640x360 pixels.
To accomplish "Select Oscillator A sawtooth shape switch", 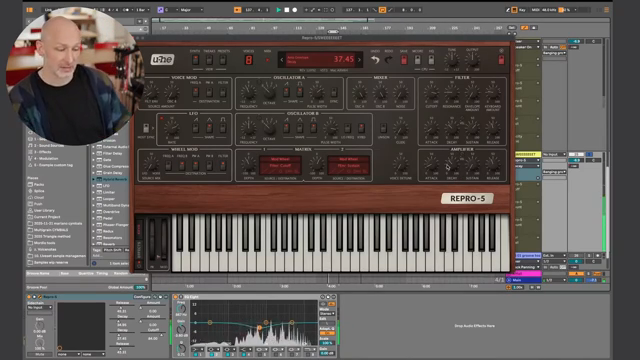I will pyautogui.click(x=286, y=92).
